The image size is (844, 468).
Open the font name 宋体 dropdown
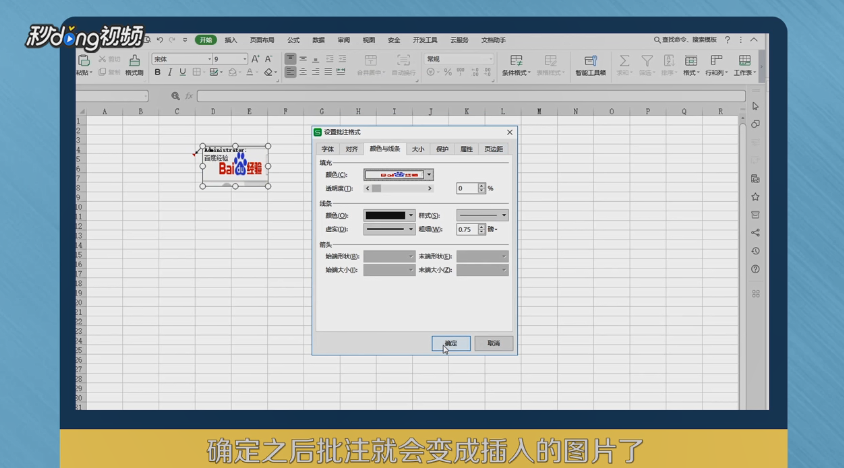point(209,59)
